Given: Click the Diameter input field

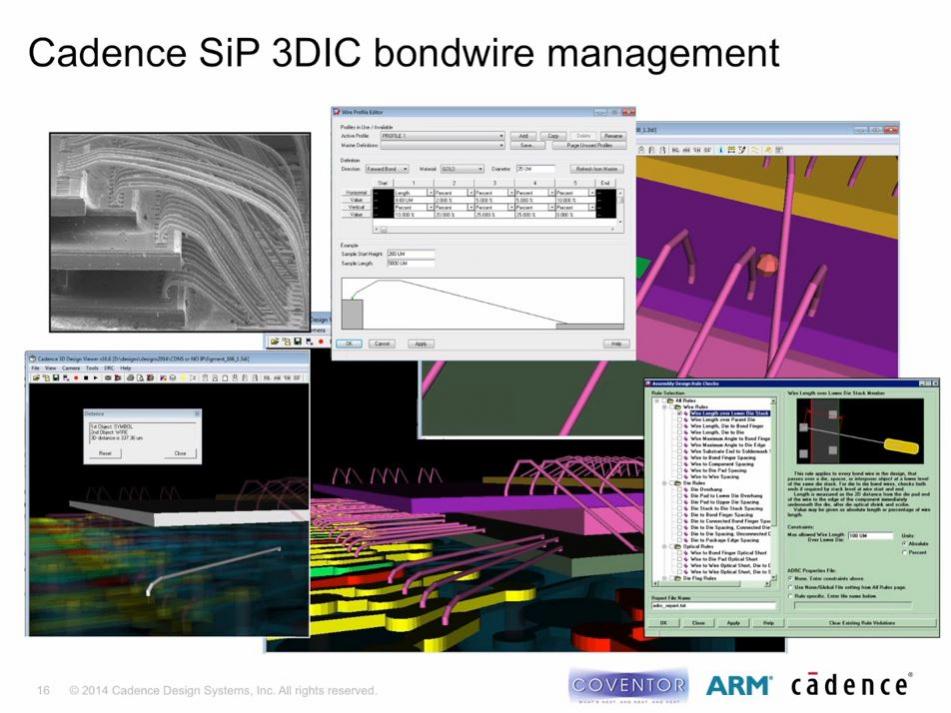Looking at the screenshot, I should click(535, 169).
